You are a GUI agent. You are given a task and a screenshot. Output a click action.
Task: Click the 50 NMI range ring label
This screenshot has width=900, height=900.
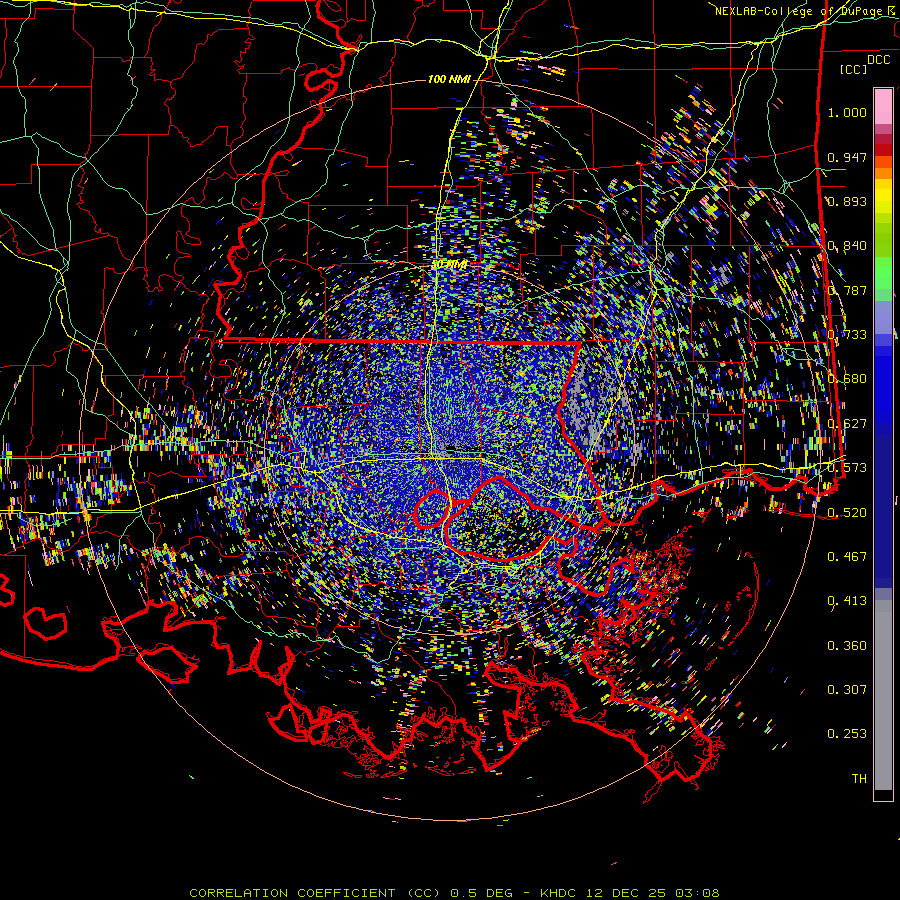pos(449,265)
